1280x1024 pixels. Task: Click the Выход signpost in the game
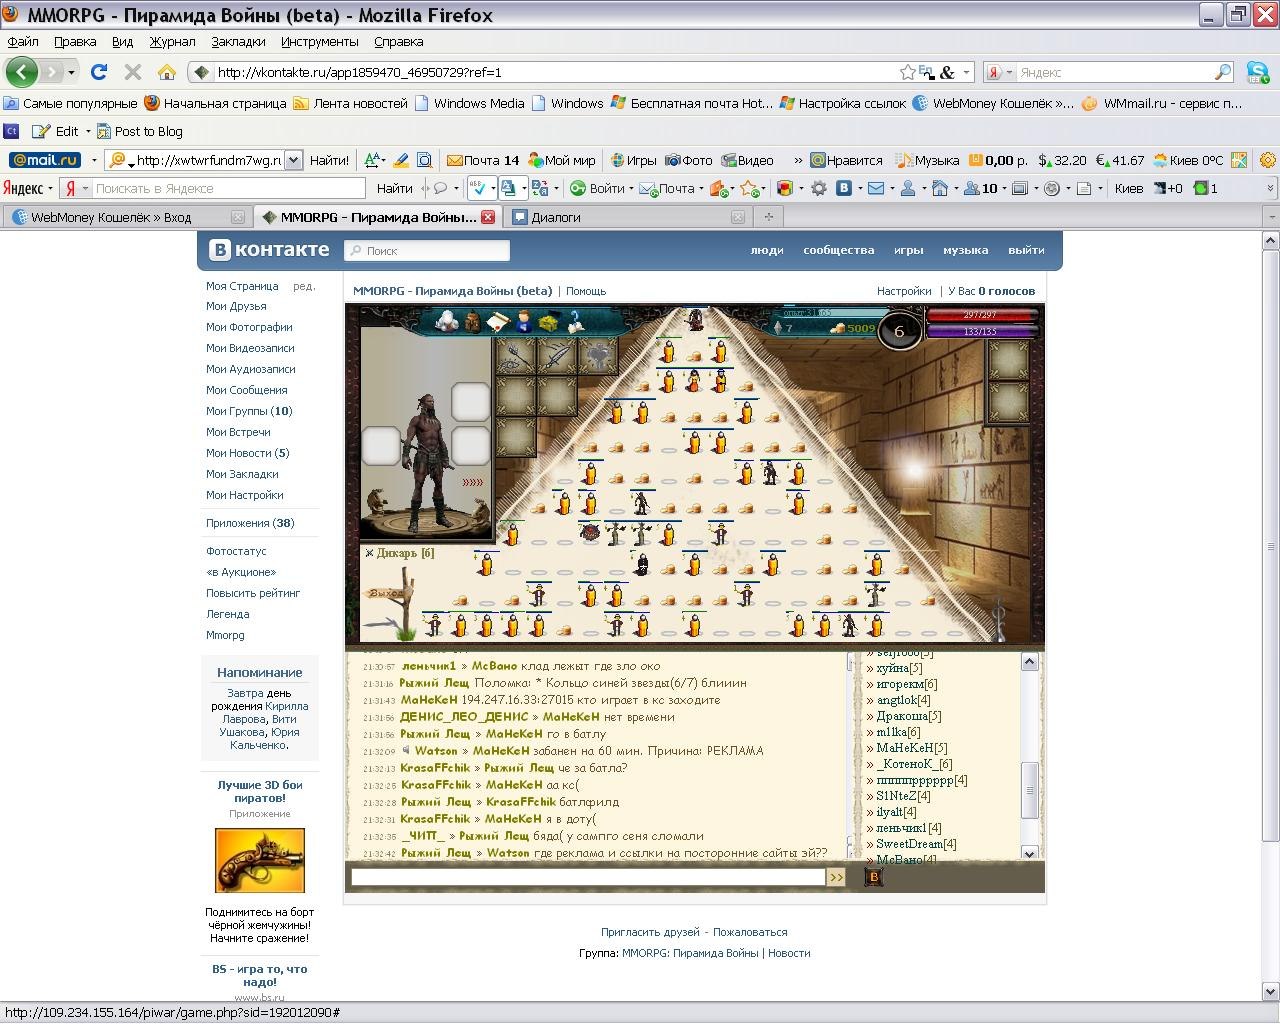(388, 594)
